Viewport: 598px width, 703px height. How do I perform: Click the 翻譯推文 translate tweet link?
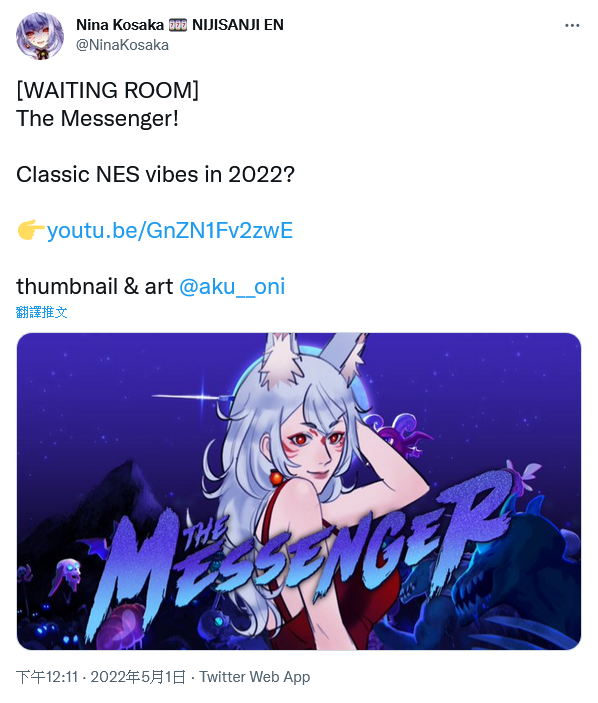(x=41, y=312)
